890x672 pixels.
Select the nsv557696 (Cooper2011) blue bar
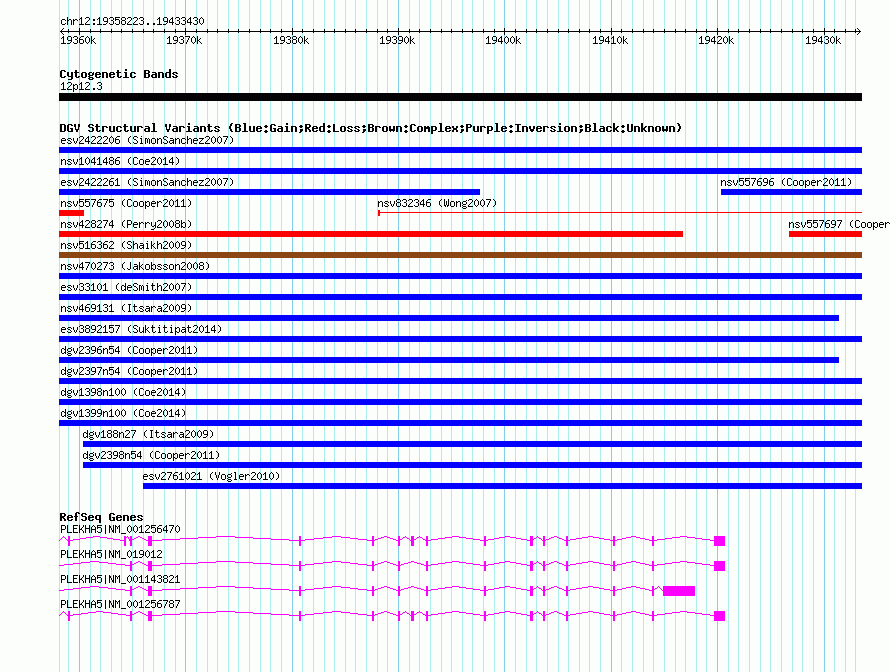(791, 192)
